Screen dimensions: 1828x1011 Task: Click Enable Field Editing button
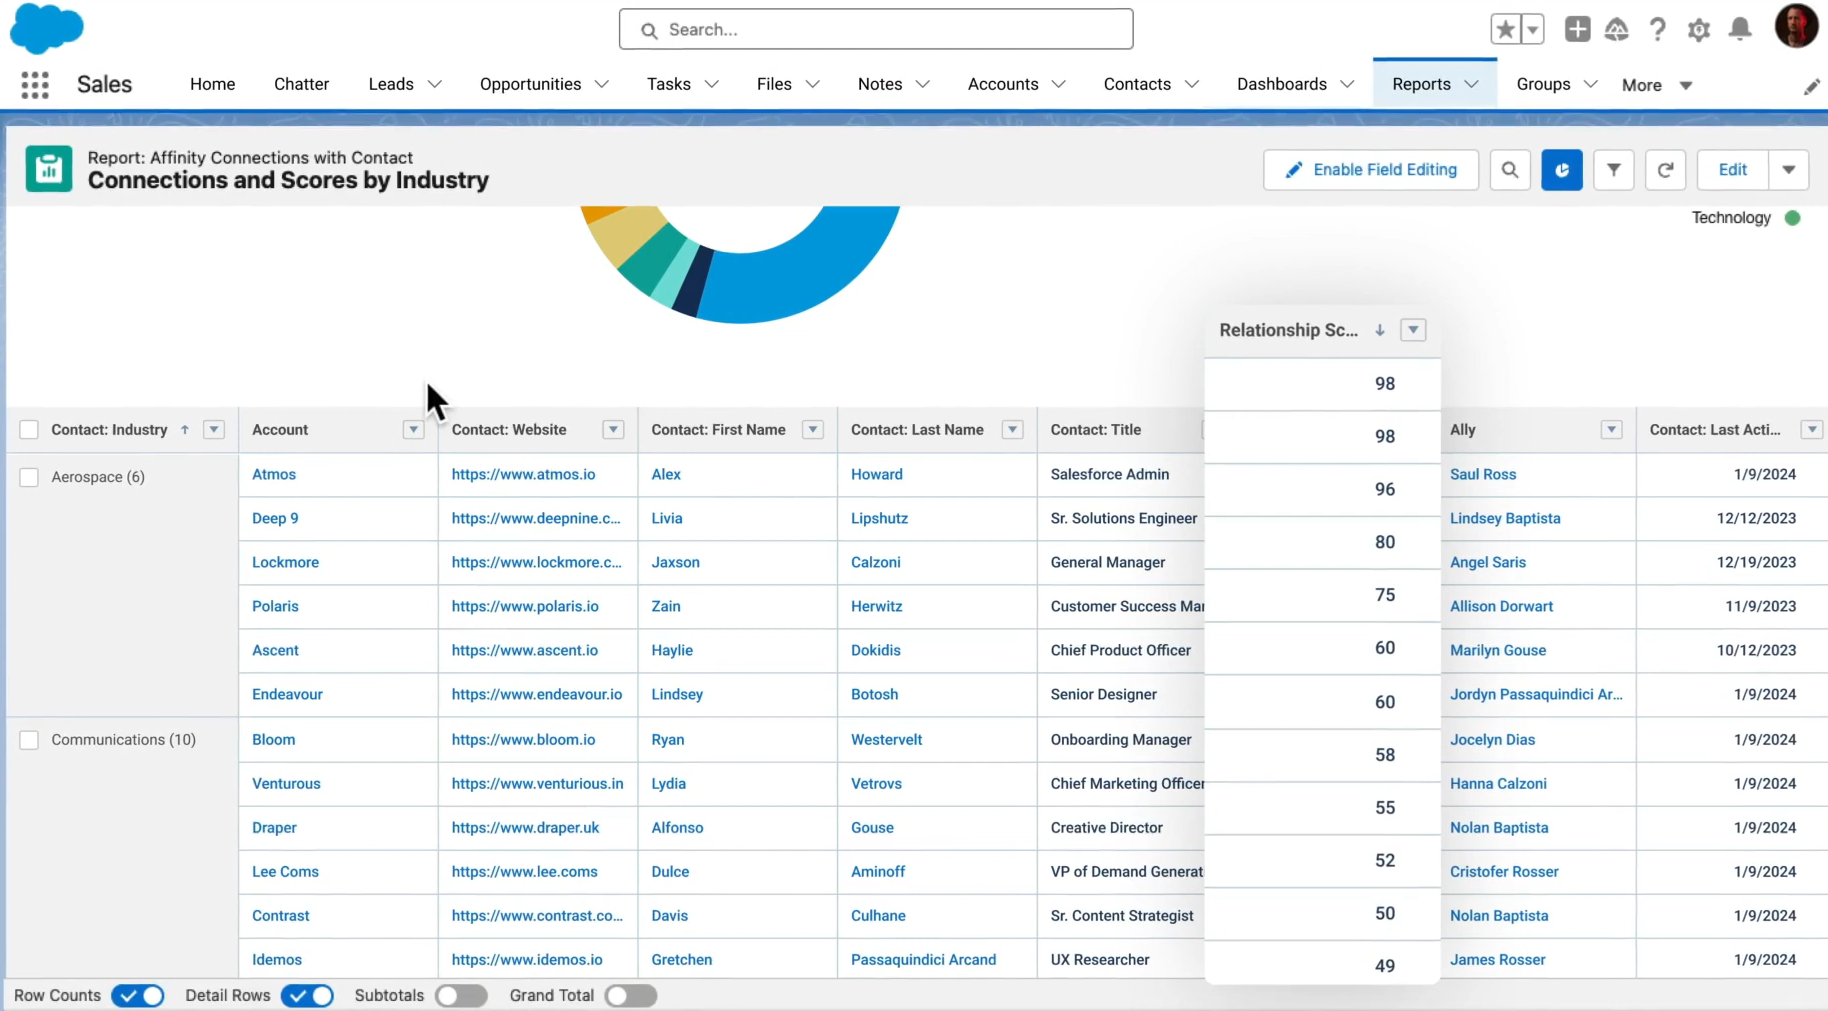coord(1371,170)
